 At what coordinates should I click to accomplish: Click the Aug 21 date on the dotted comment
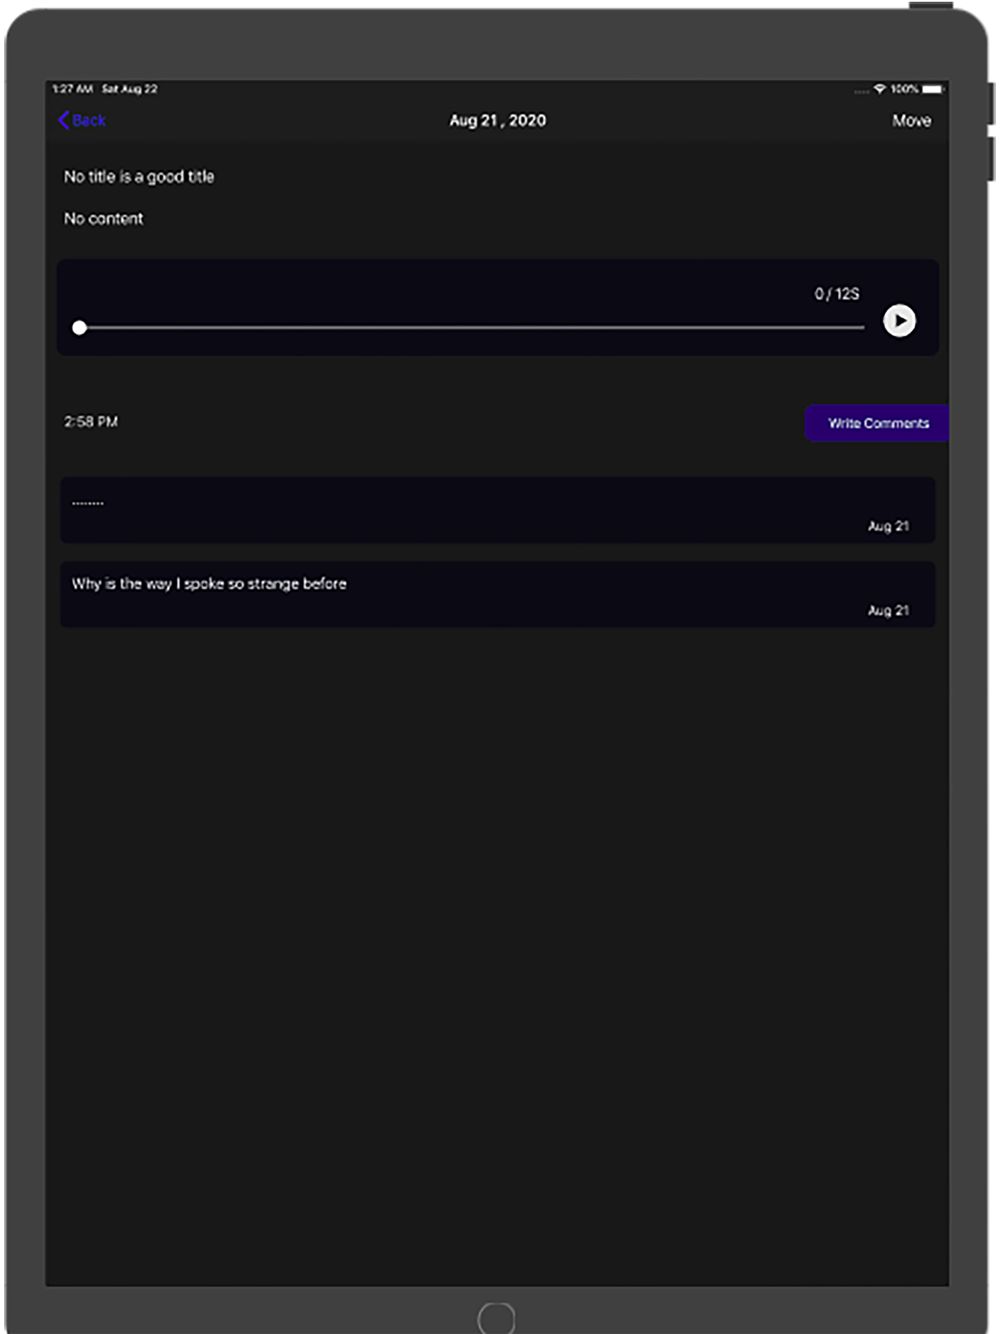click(888, 526)
